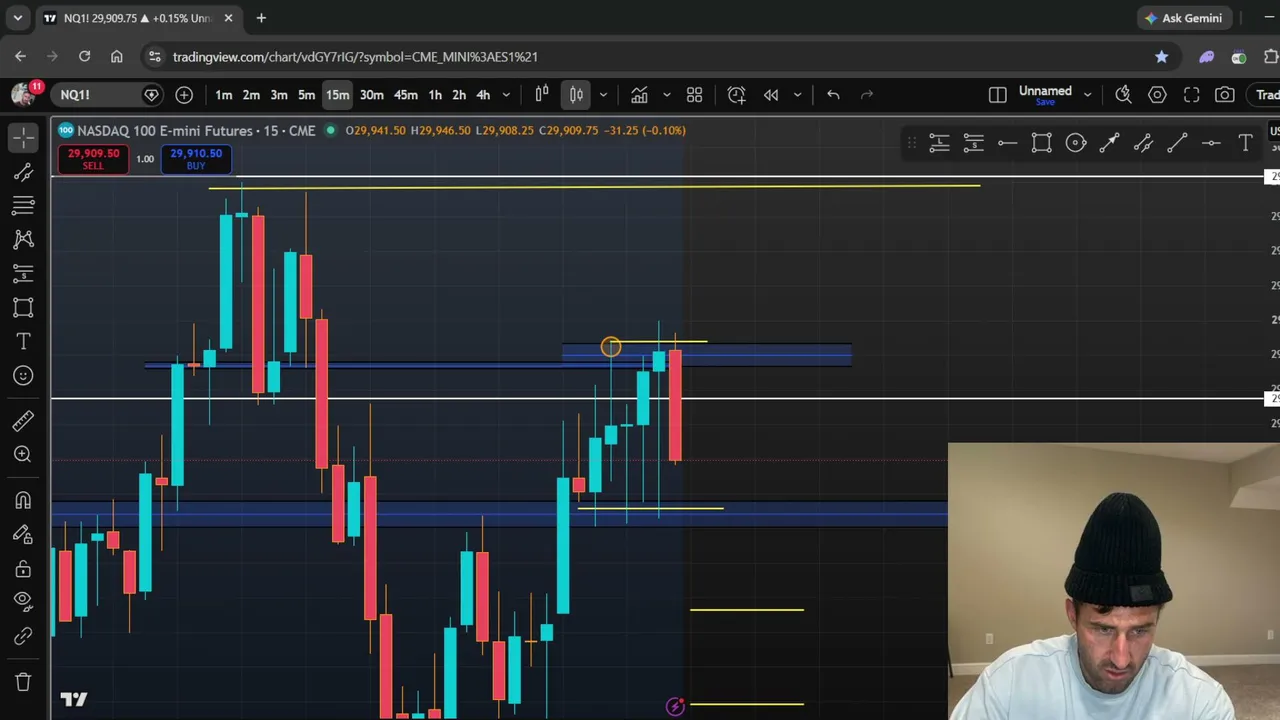Select the rectangle tool in favorites bar
Screen dimensions: 1280x720
pos(1042,144)
